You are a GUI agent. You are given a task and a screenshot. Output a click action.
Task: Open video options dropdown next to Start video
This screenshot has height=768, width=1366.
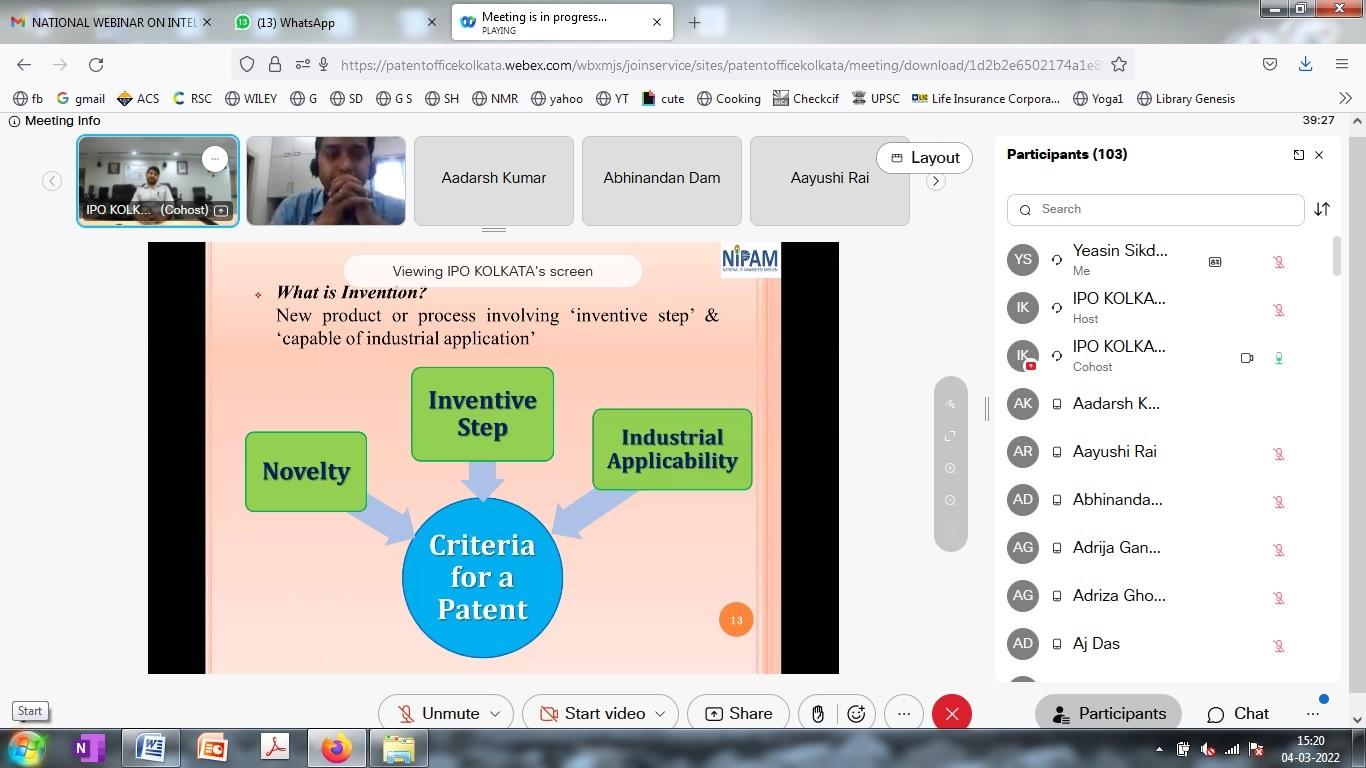click(660, 713)
